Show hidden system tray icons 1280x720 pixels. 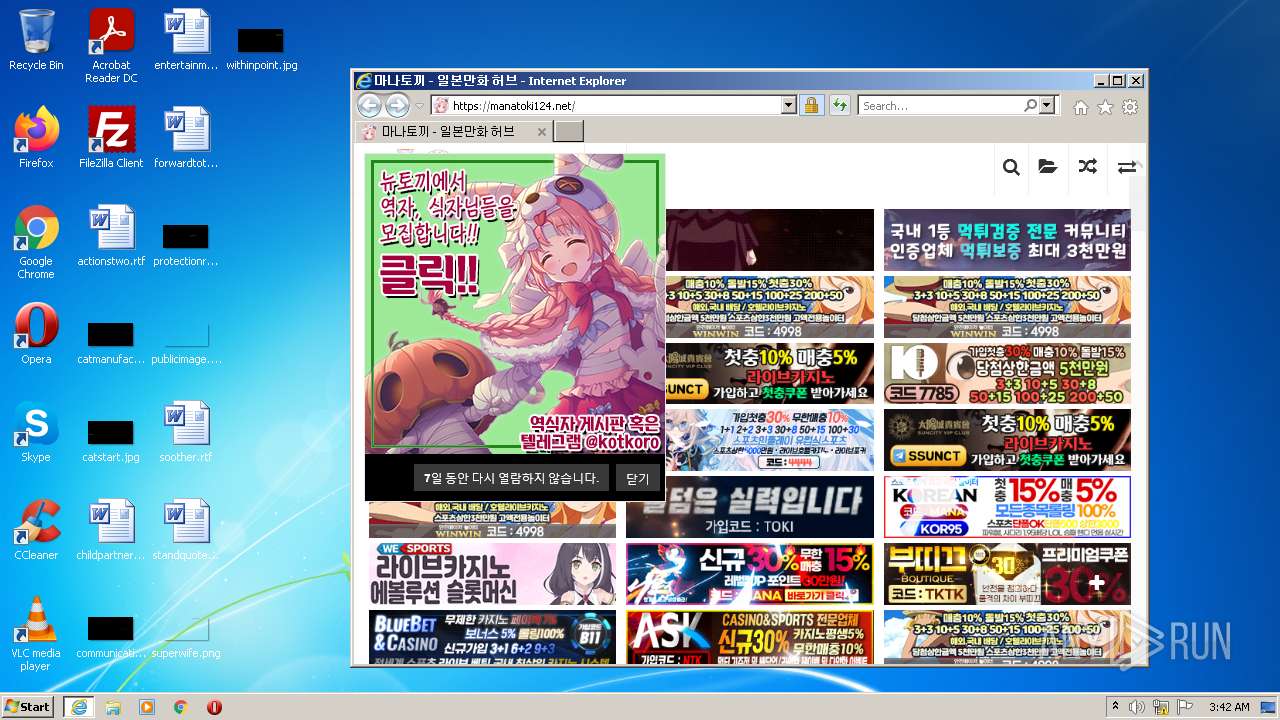click(1116, 707)
